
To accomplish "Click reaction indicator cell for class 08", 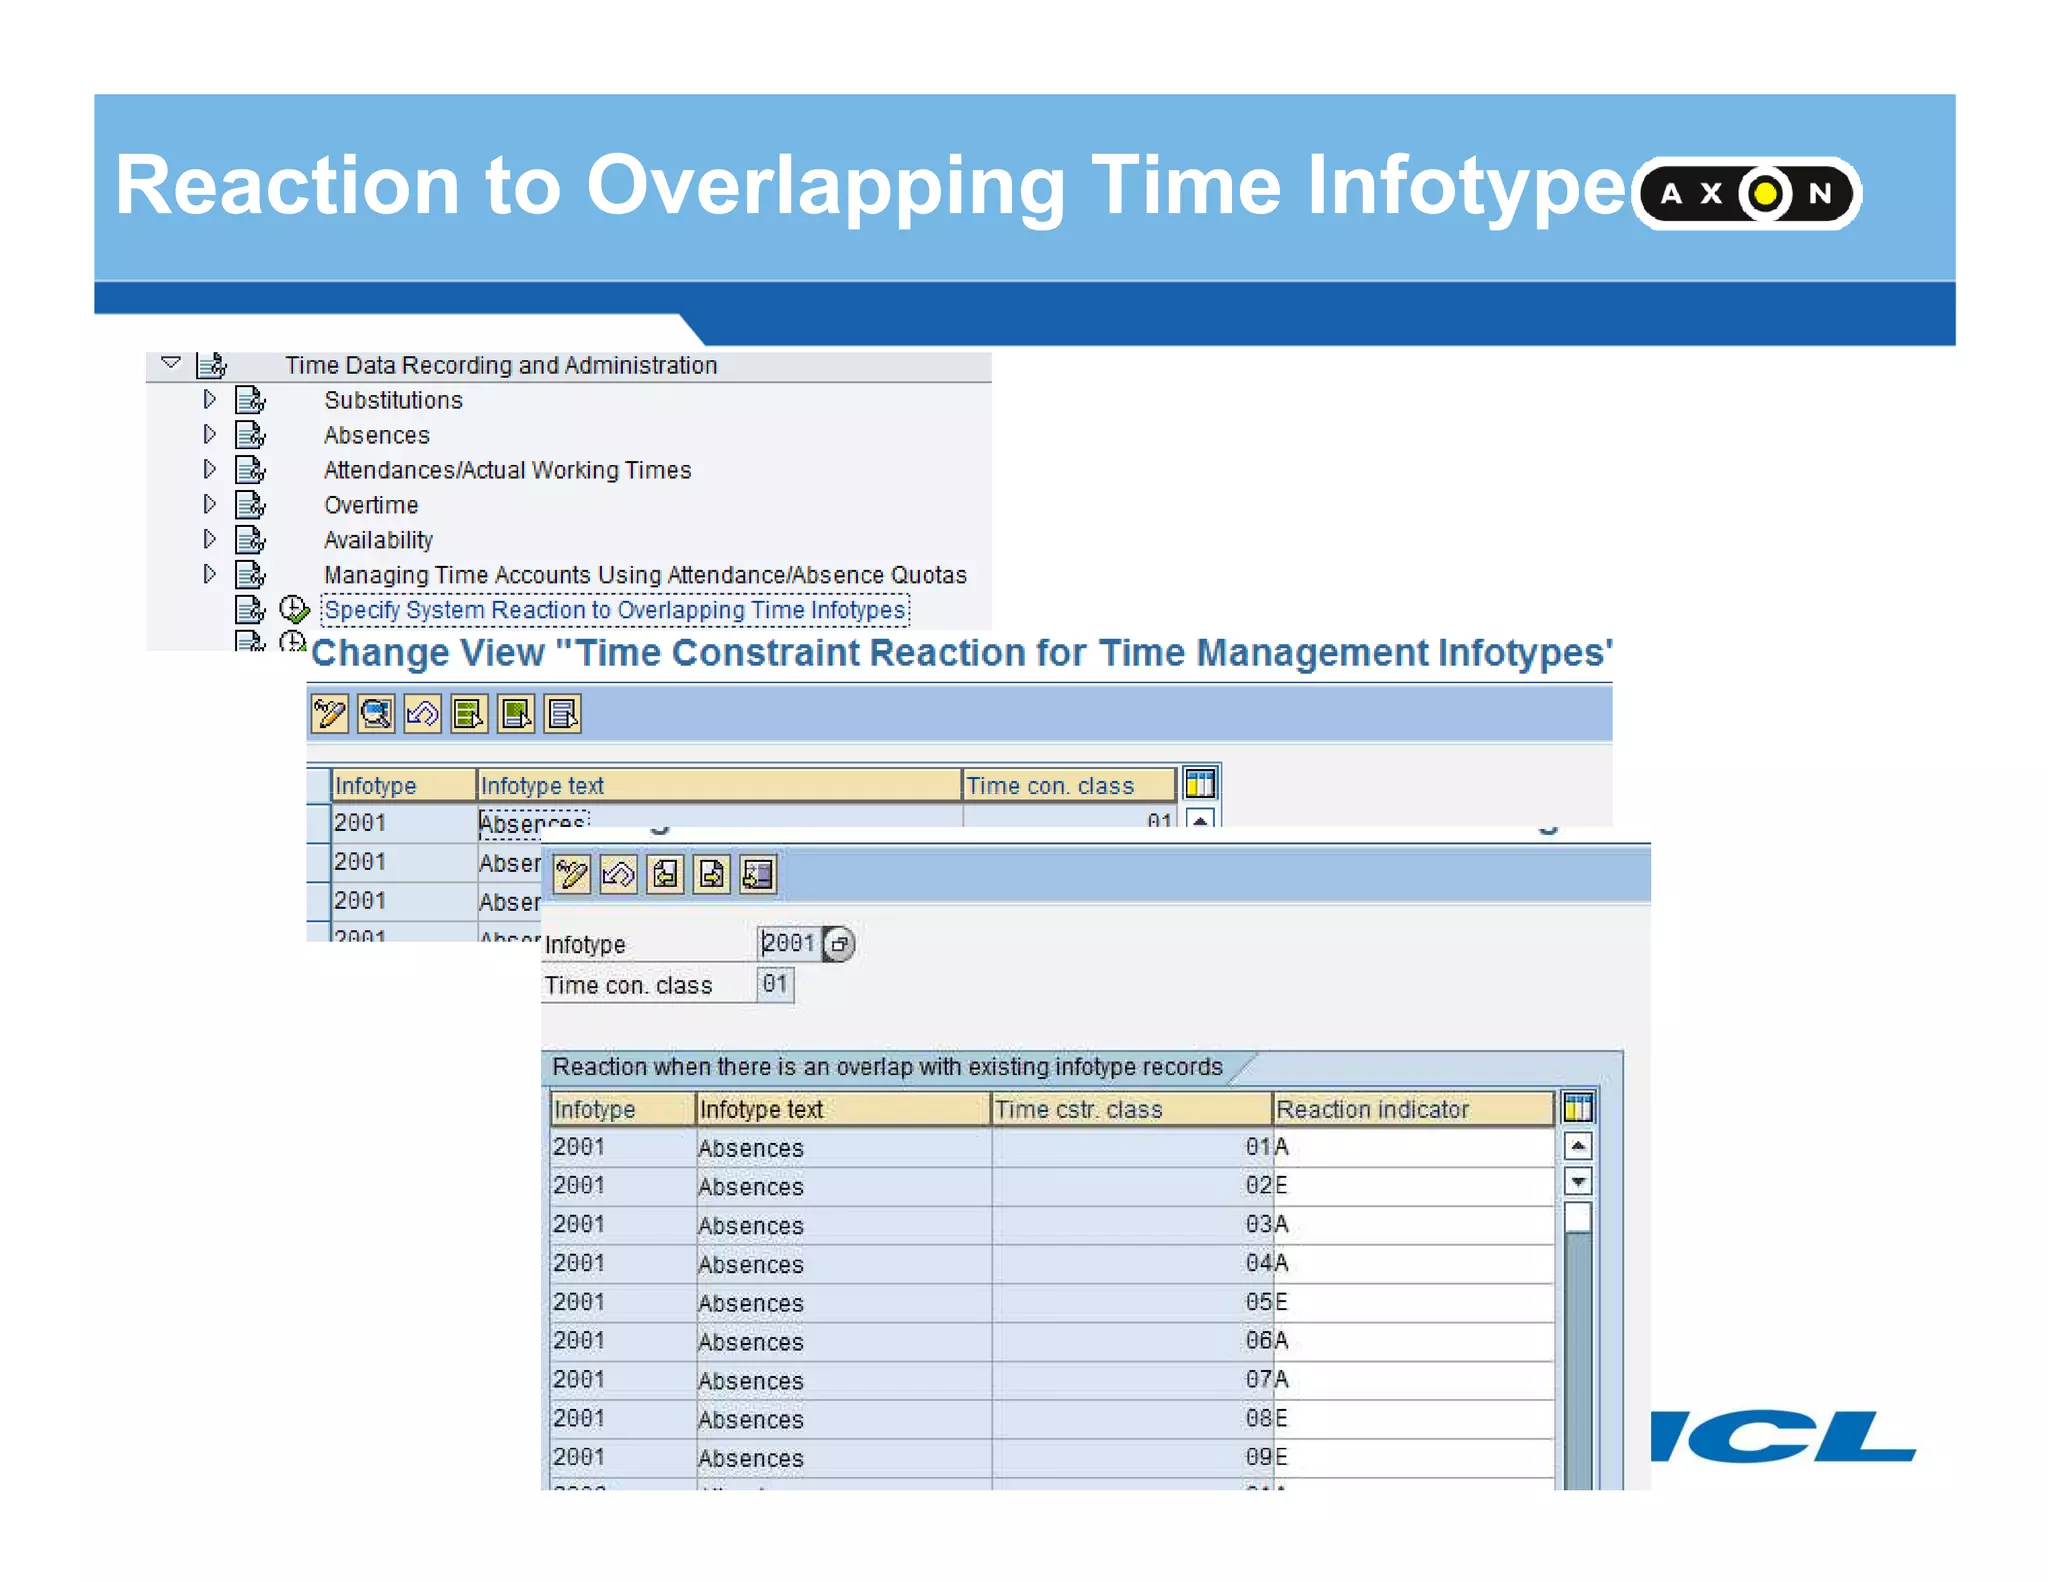I will pos(1413,1418).
